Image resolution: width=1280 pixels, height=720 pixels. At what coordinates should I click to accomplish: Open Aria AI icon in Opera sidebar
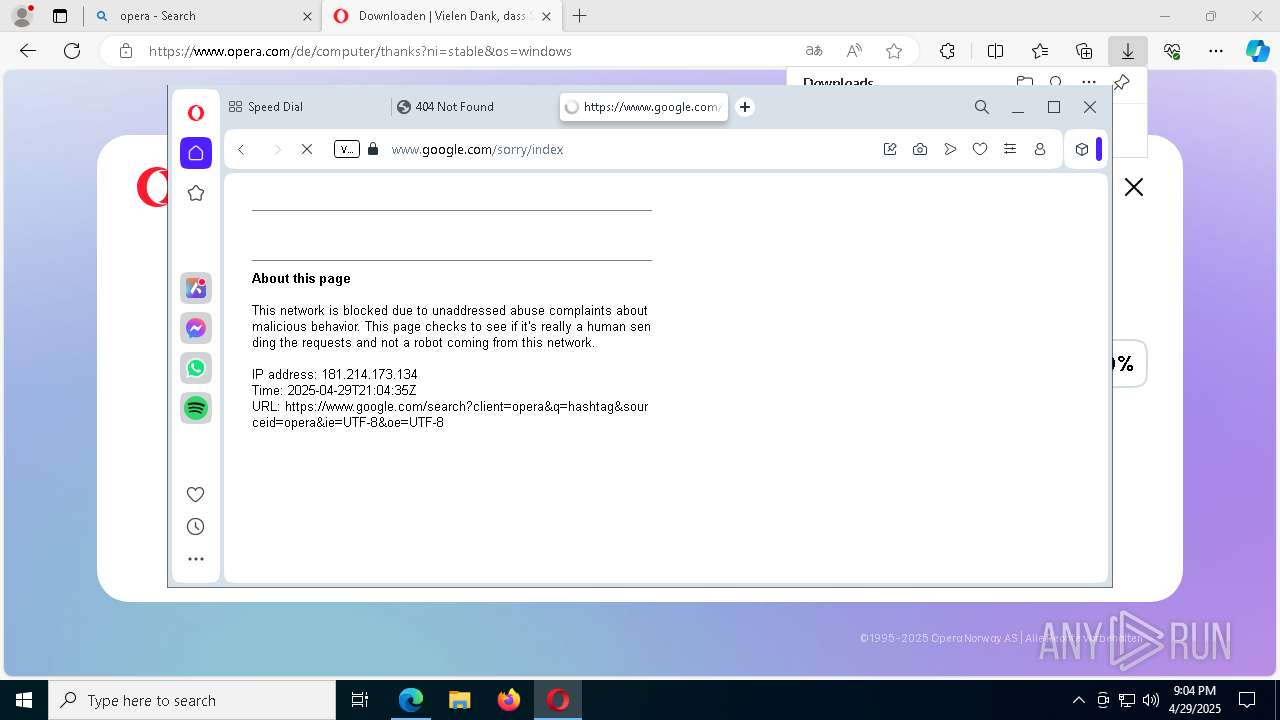(196, 288)
